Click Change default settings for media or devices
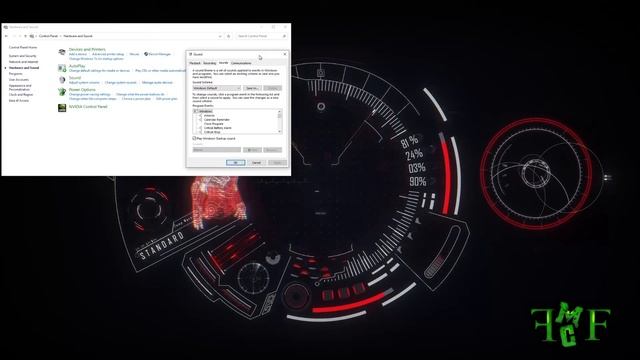The width and height of the screenshot is (640, 360). [x=99, y=71]
